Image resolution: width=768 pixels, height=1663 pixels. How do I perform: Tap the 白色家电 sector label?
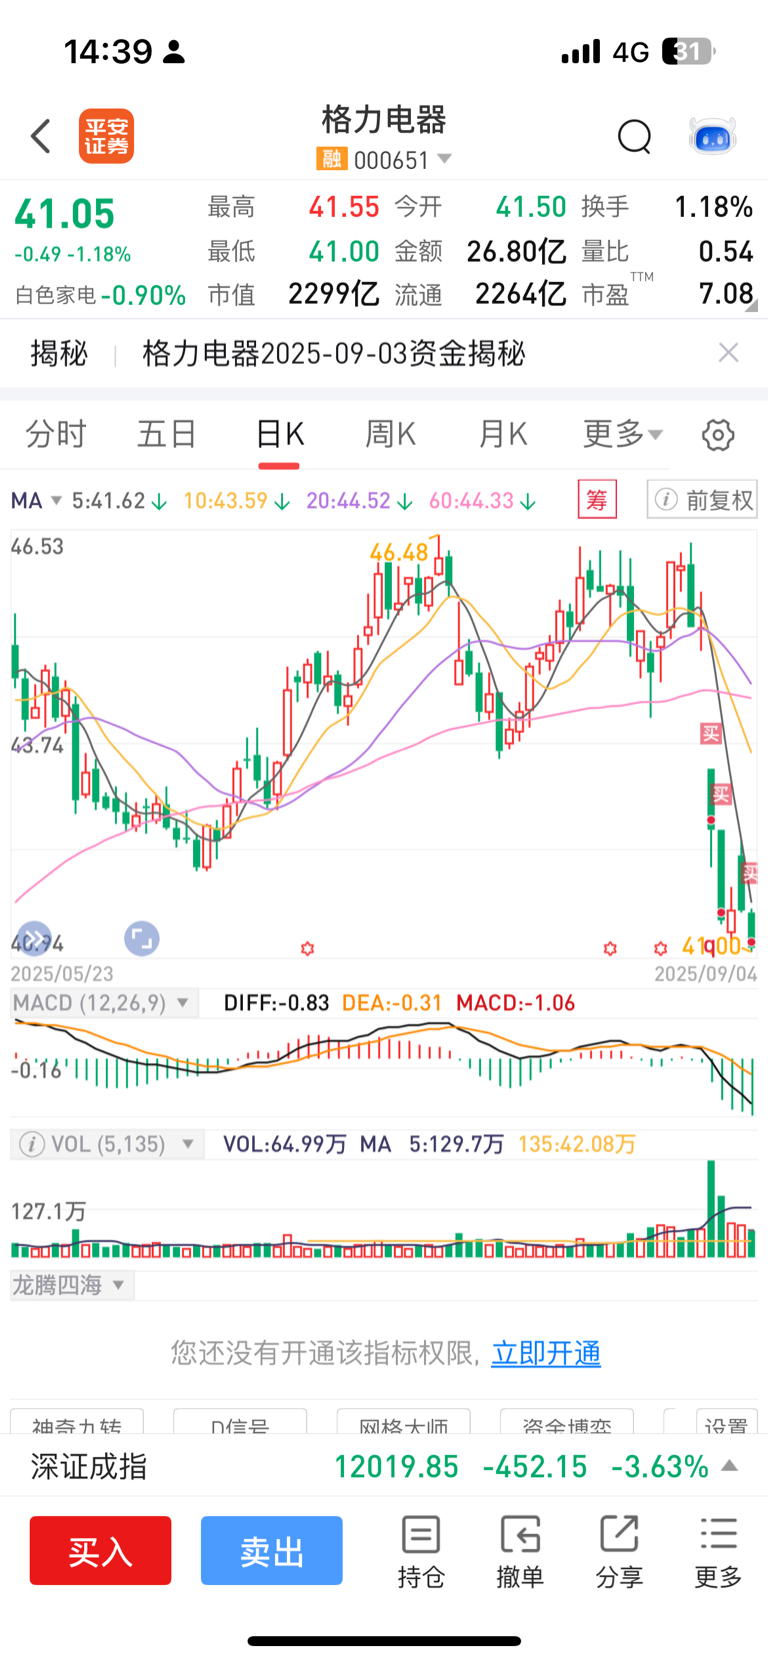pyautogui.click(x=55, y=295)
